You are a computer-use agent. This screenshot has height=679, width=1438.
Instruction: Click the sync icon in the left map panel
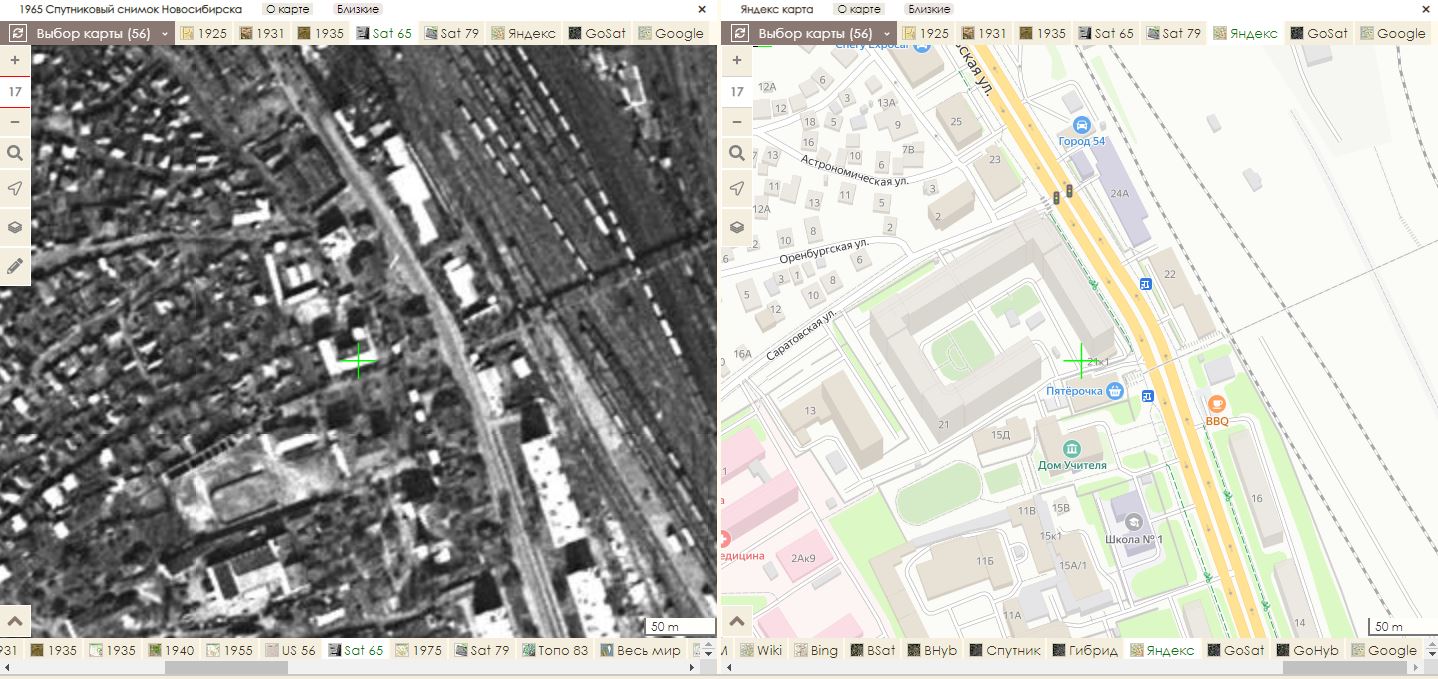(x=17, y=33)
